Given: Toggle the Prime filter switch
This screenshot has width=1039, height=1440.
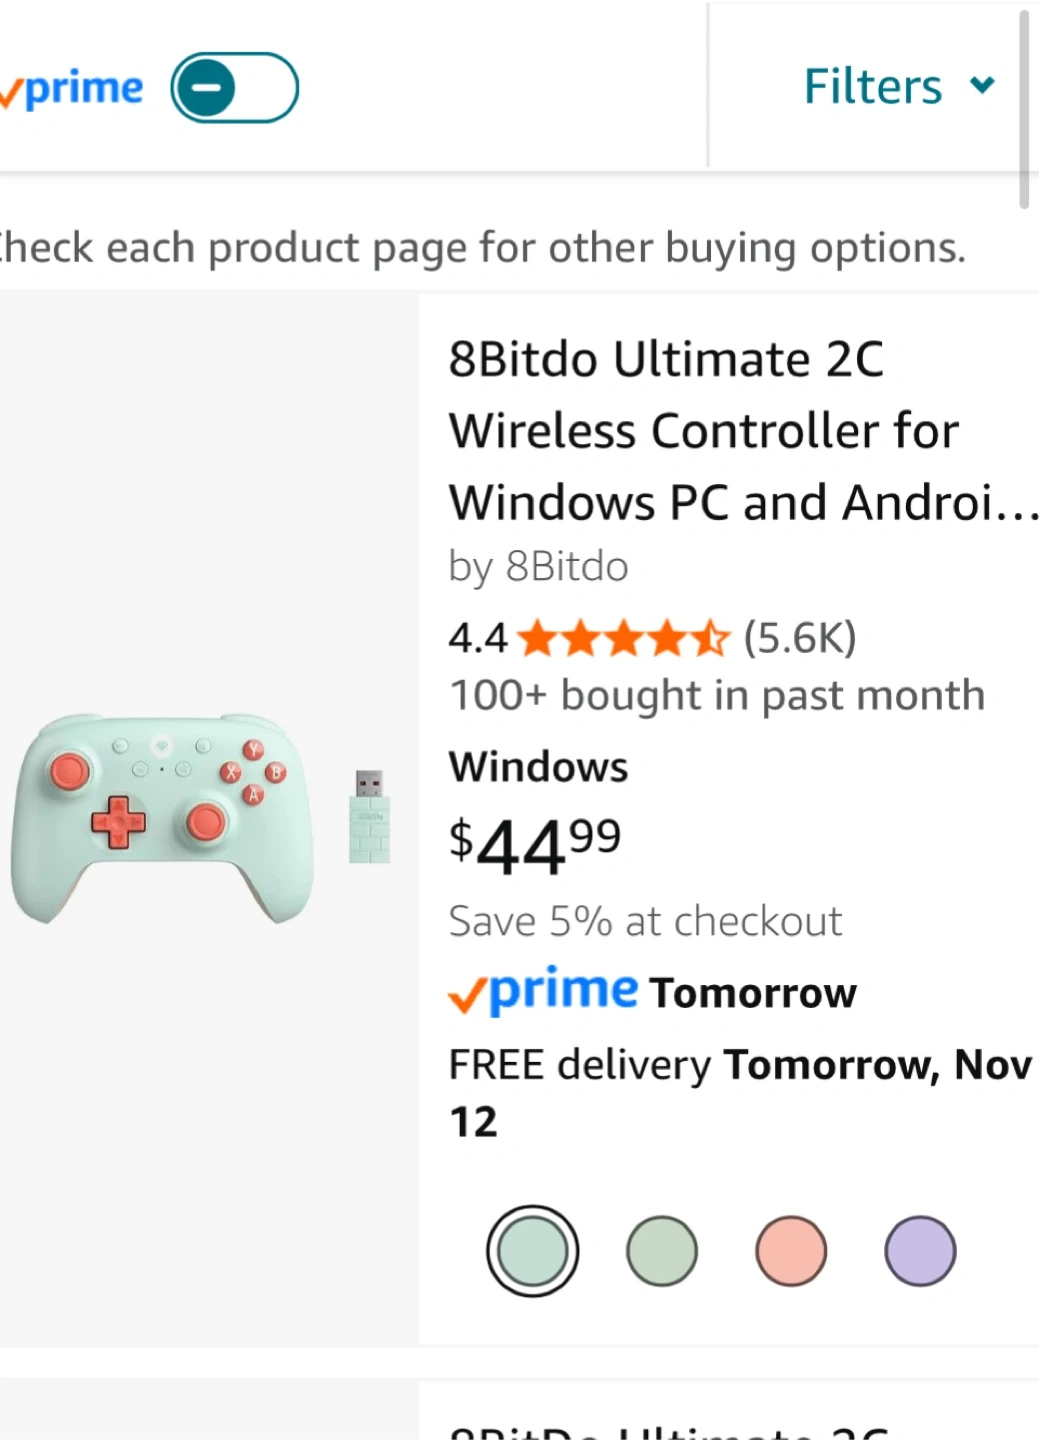Looking at the screenshot, I should point(234,88).
